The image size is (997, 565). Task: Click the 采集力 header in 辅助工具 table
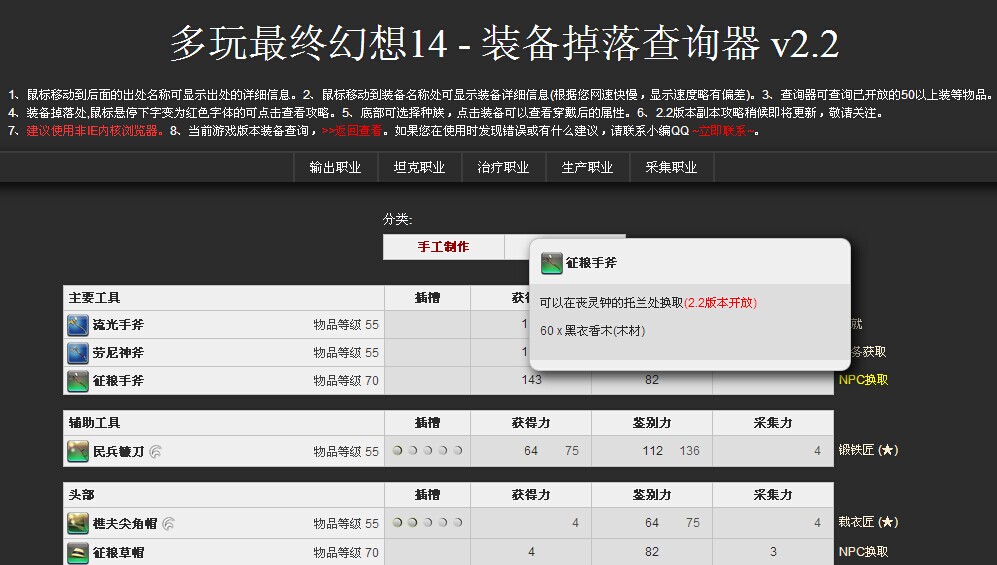pyautogui.click(x=773, y=423)
